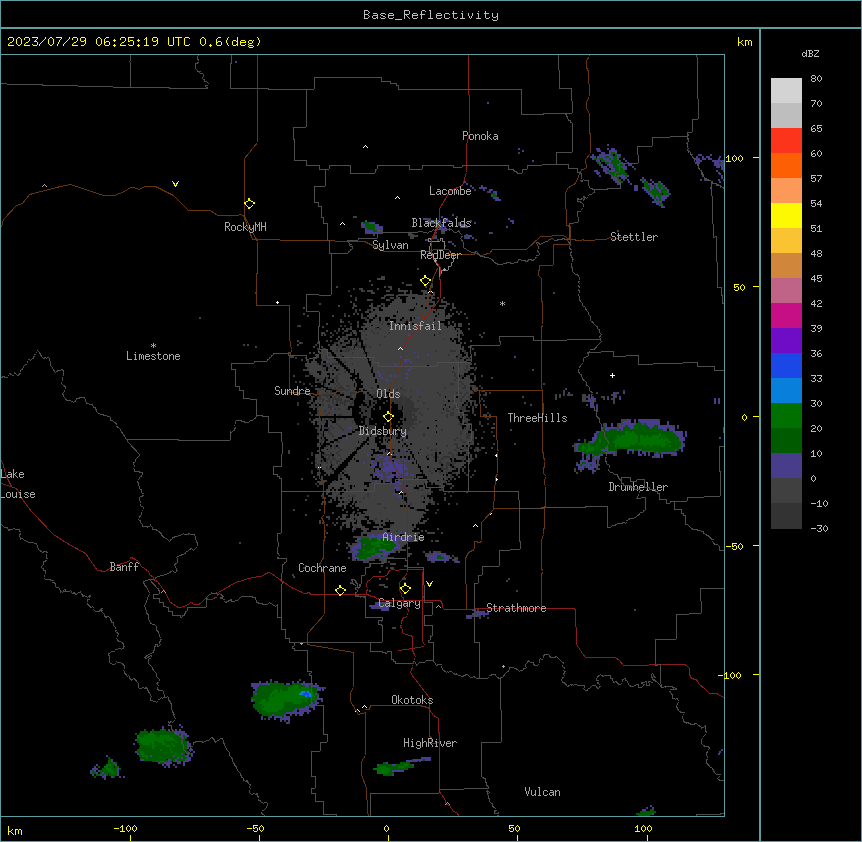Pick the indigo 0-10 dBZ legend swatch
The height and width of the screenshot is (842, 862).
point(786,466)
